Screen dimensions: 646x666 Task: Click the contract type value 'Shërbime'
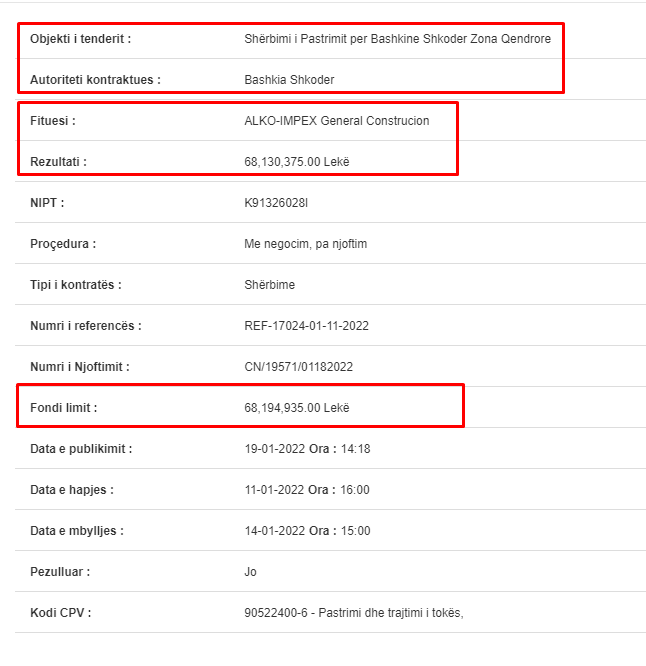pos(270,285)
